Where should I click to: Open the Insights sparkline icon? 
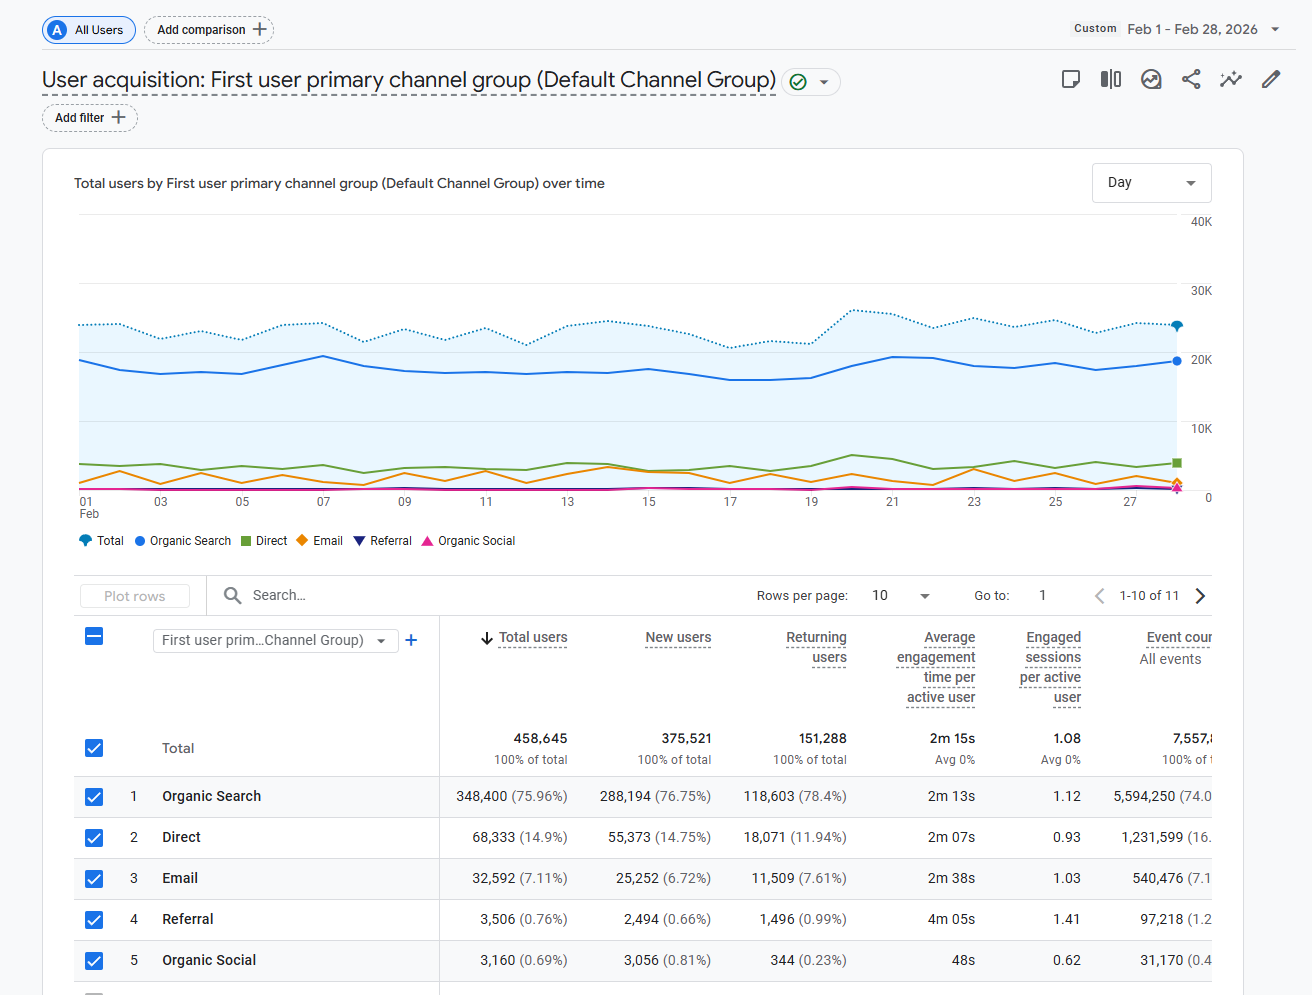(x=1231, y=79)
